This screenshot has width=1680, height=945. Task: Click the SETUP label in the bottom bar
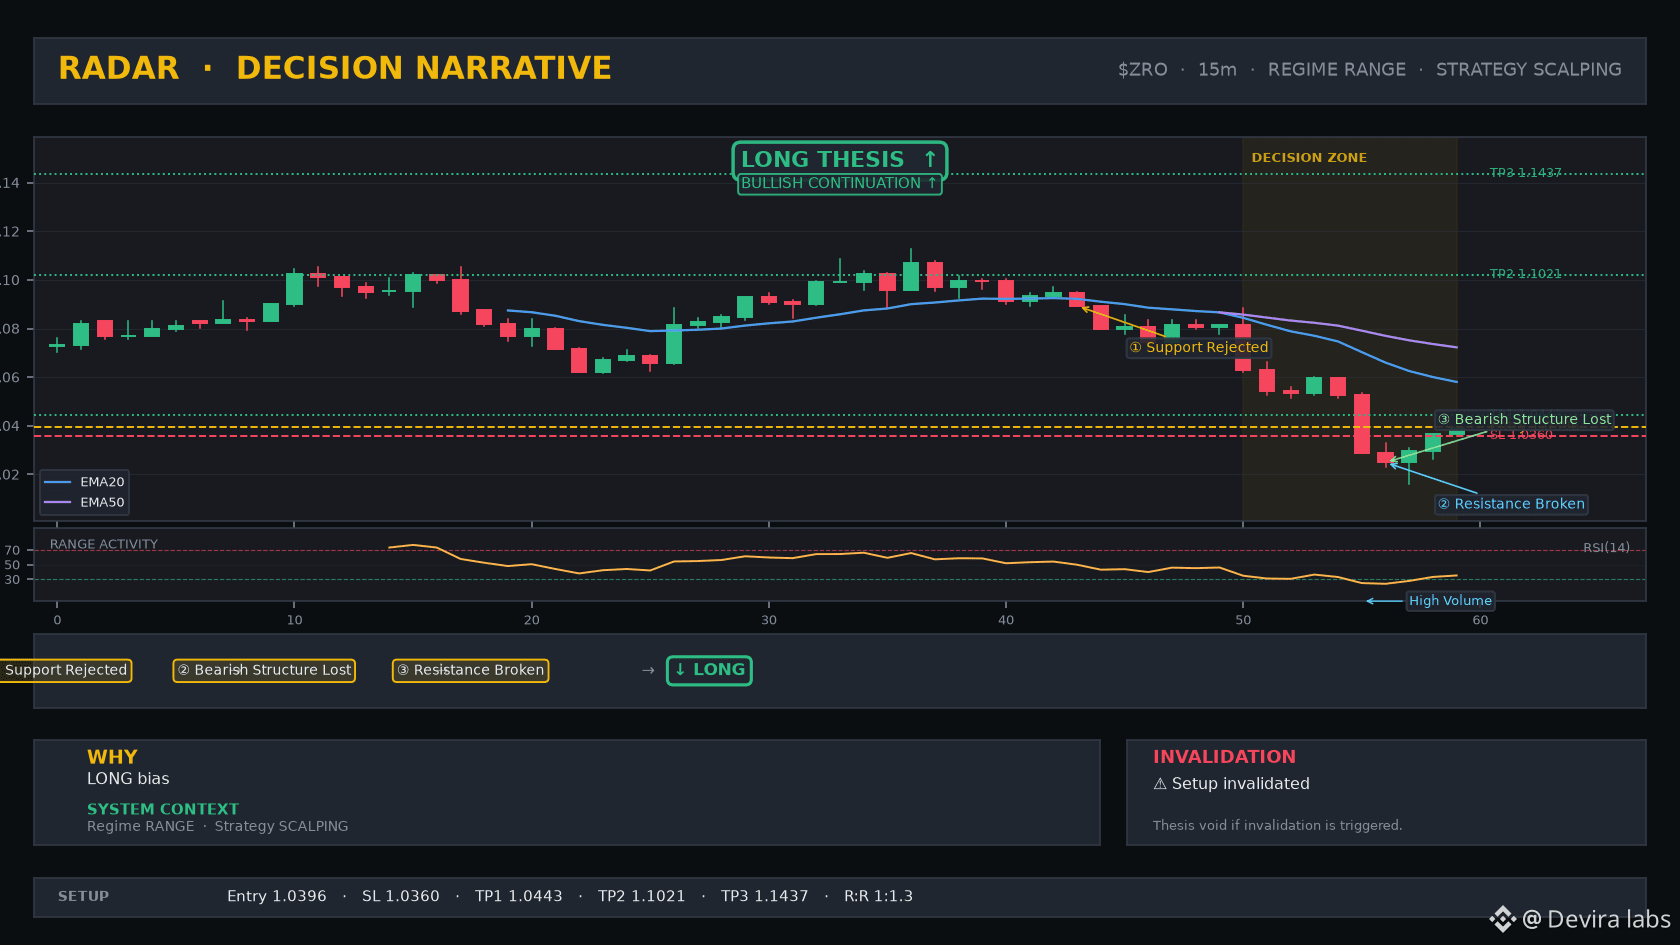(x=83, y=896)
